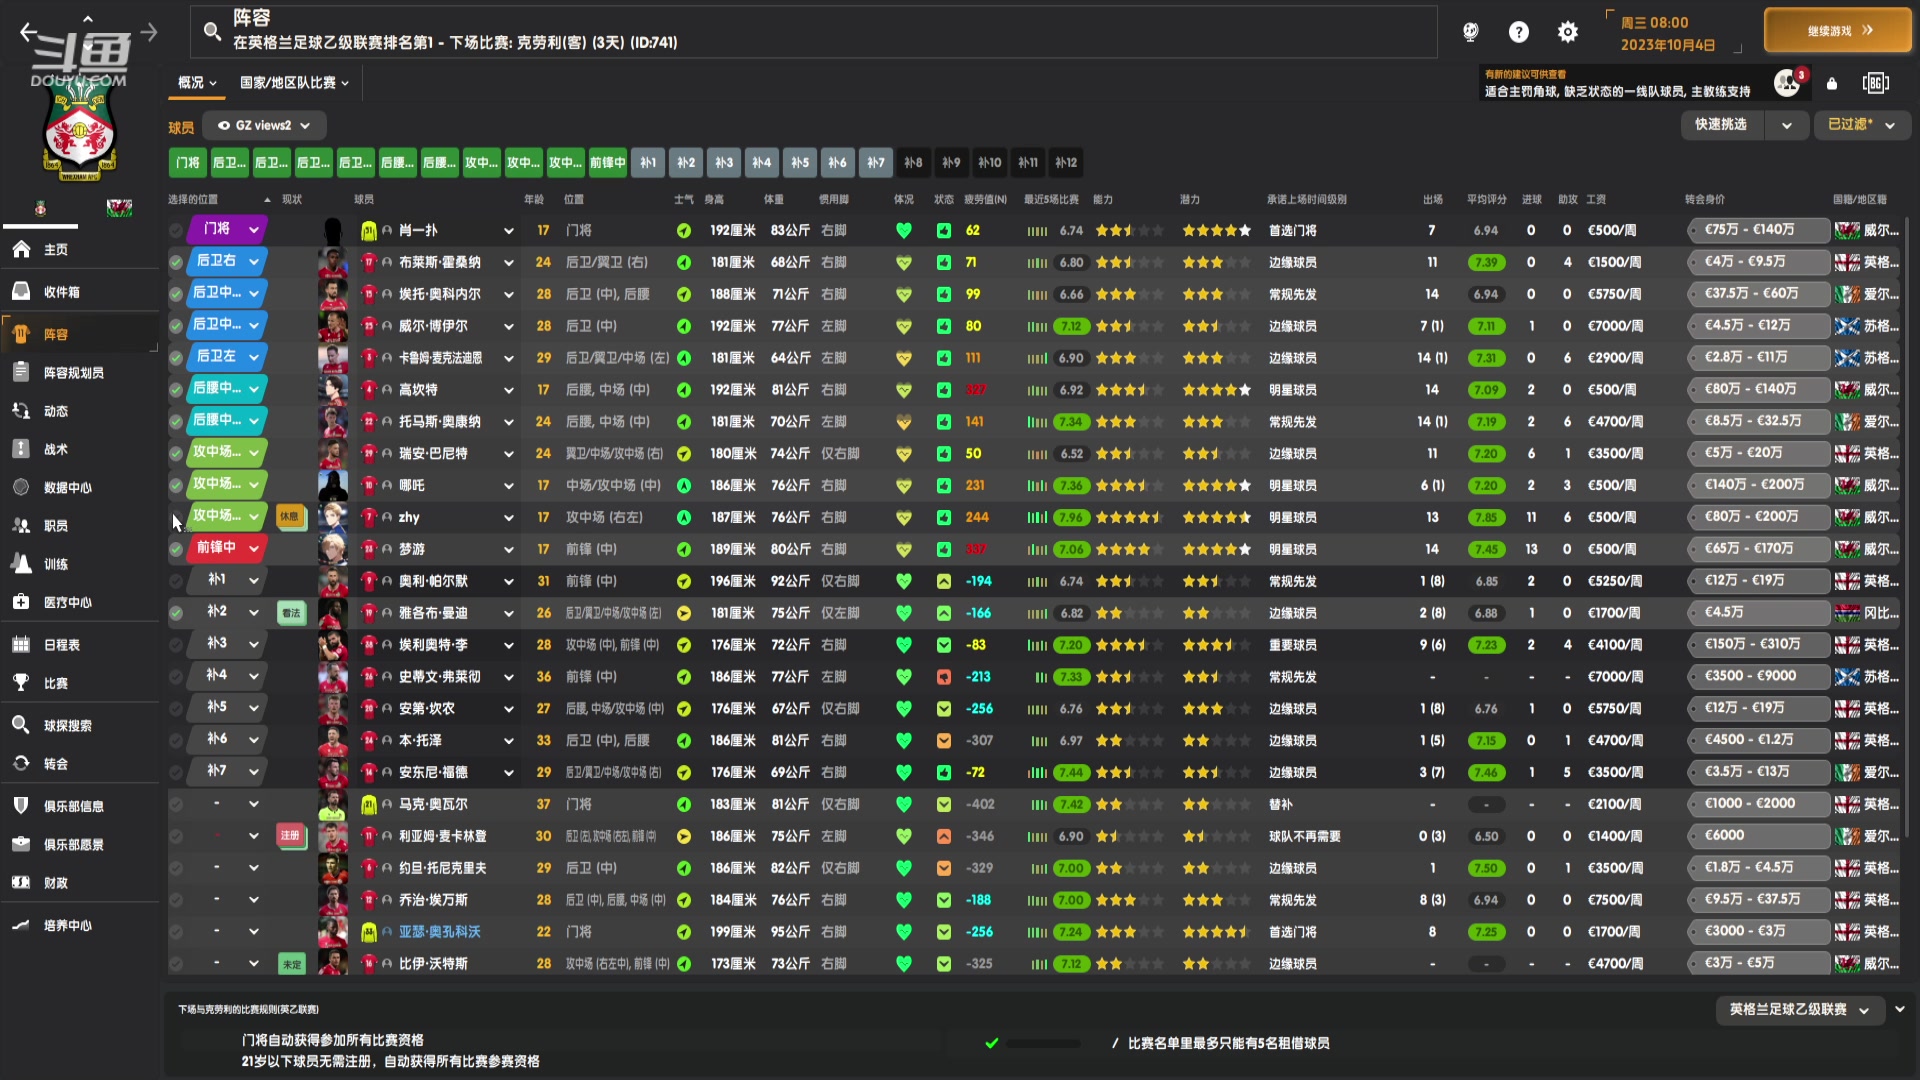Toggle selection circle for 奥利·帕尔默

pyautogui.click(x=176, y=581)
